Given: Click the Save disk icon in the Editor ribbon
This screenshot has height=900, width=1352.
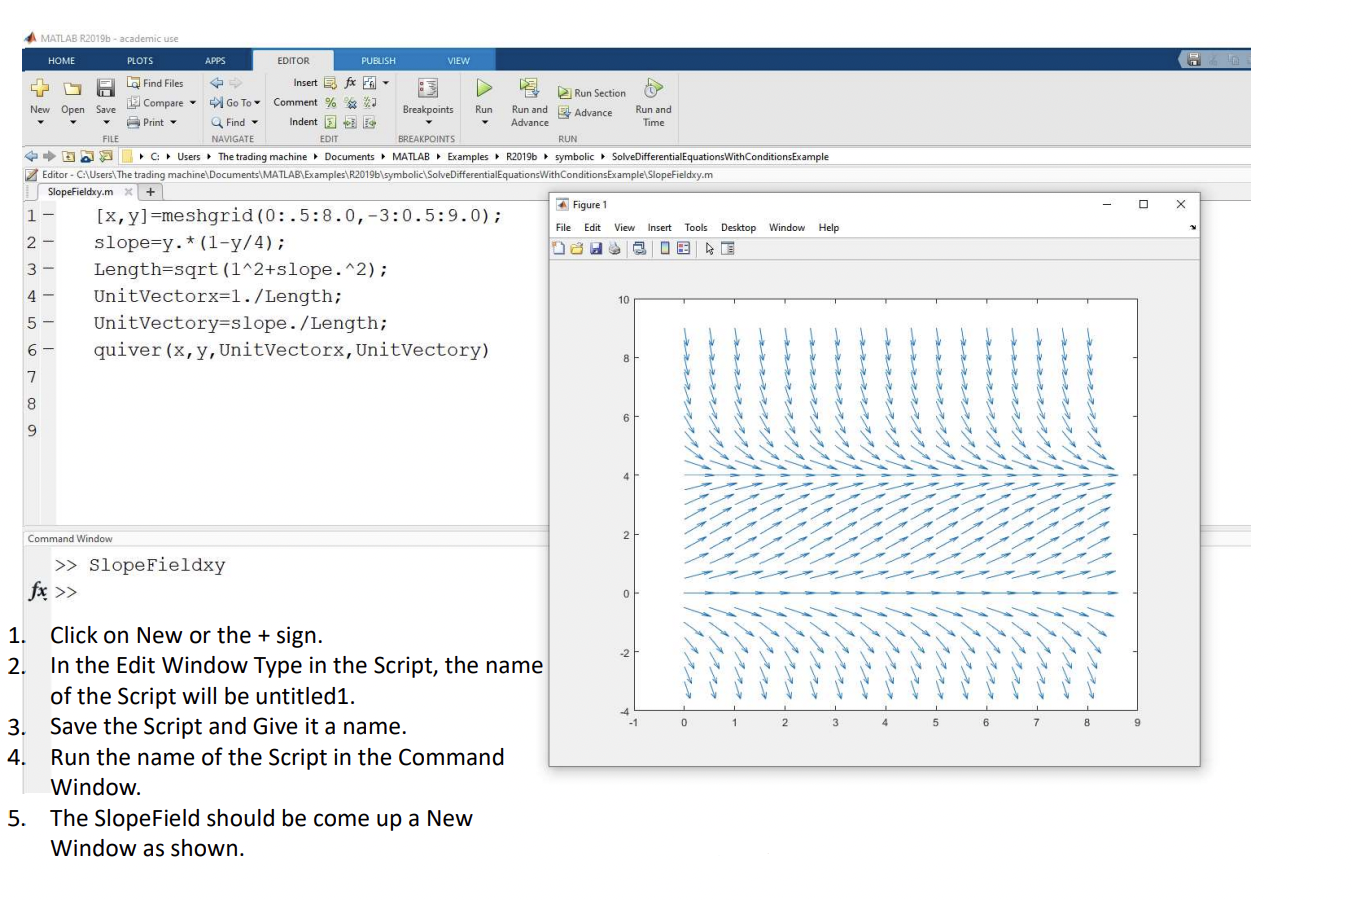Looking at the screenshot, I should pos(105,88).
